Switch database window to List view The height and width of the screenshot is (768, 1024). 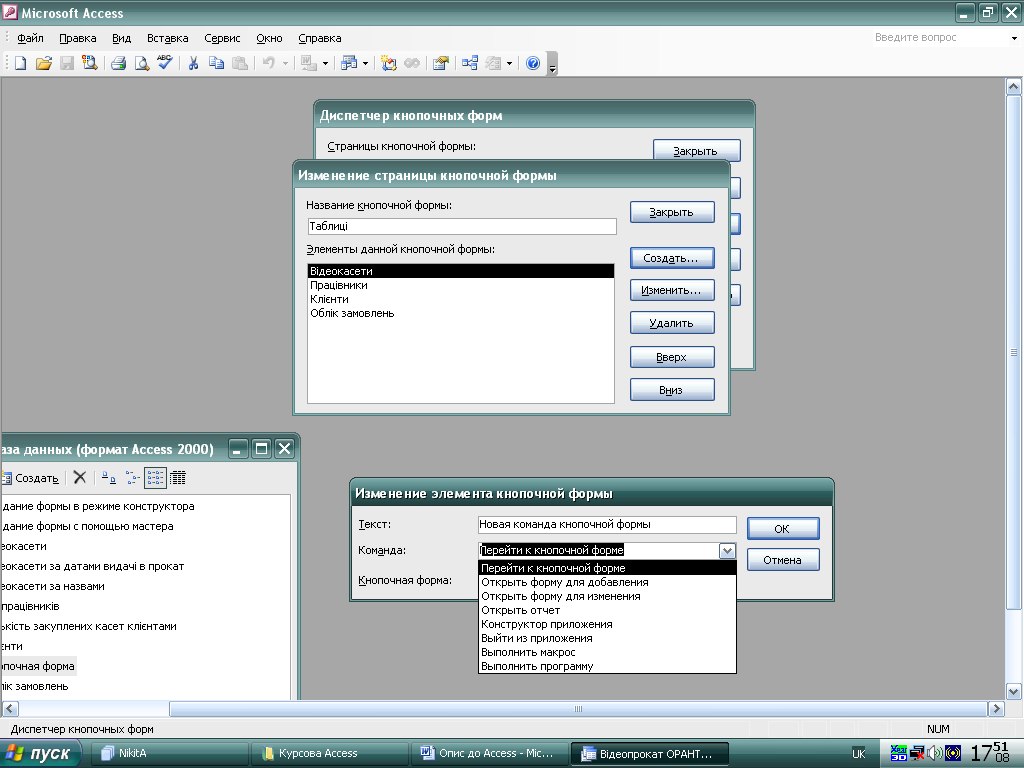[155, 478]
